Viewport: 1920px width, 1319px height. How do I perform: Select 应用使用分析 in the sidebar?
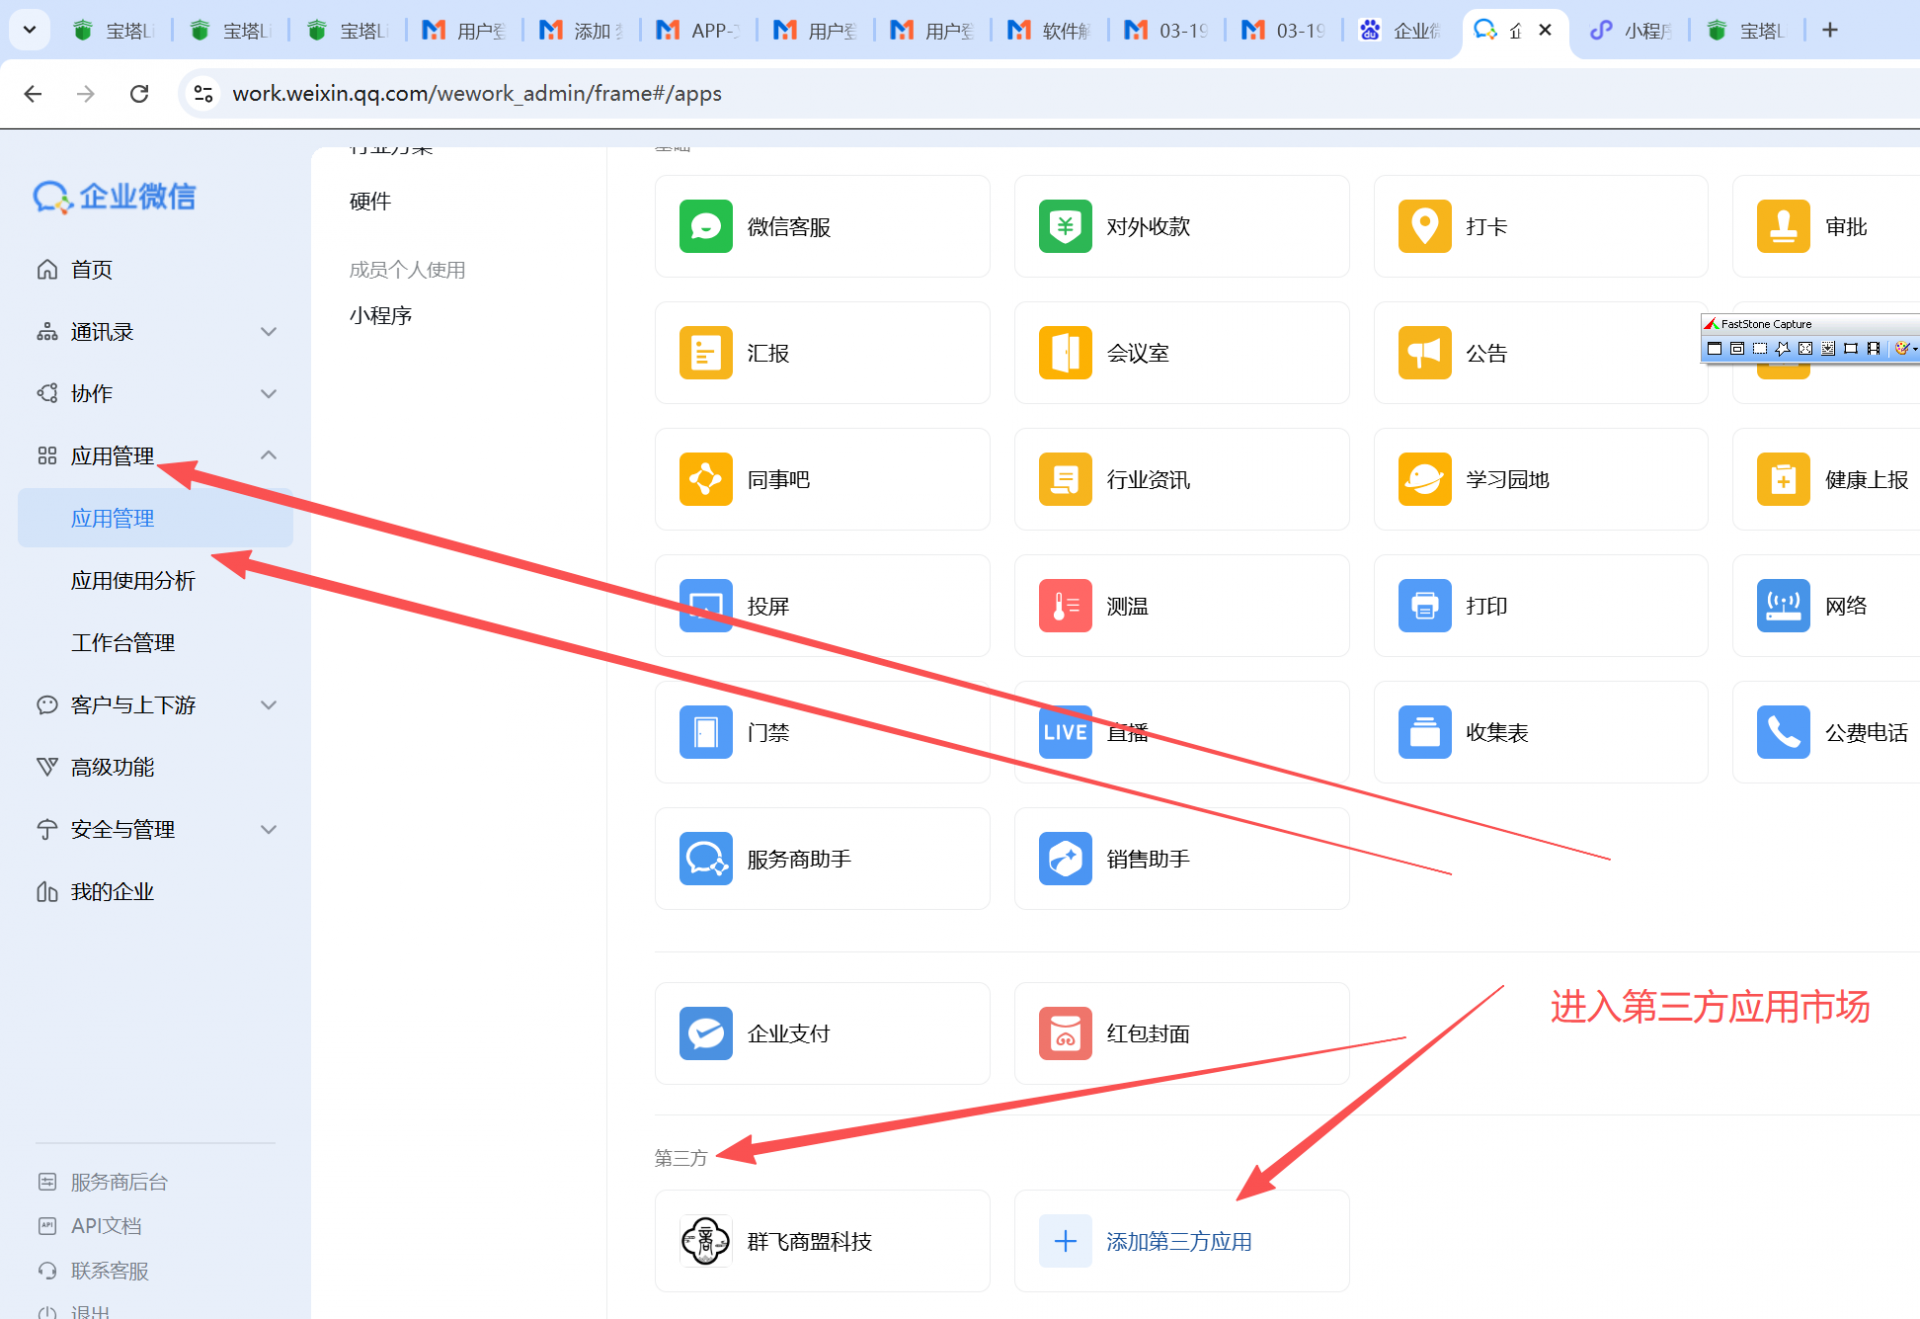click(132, 581)
